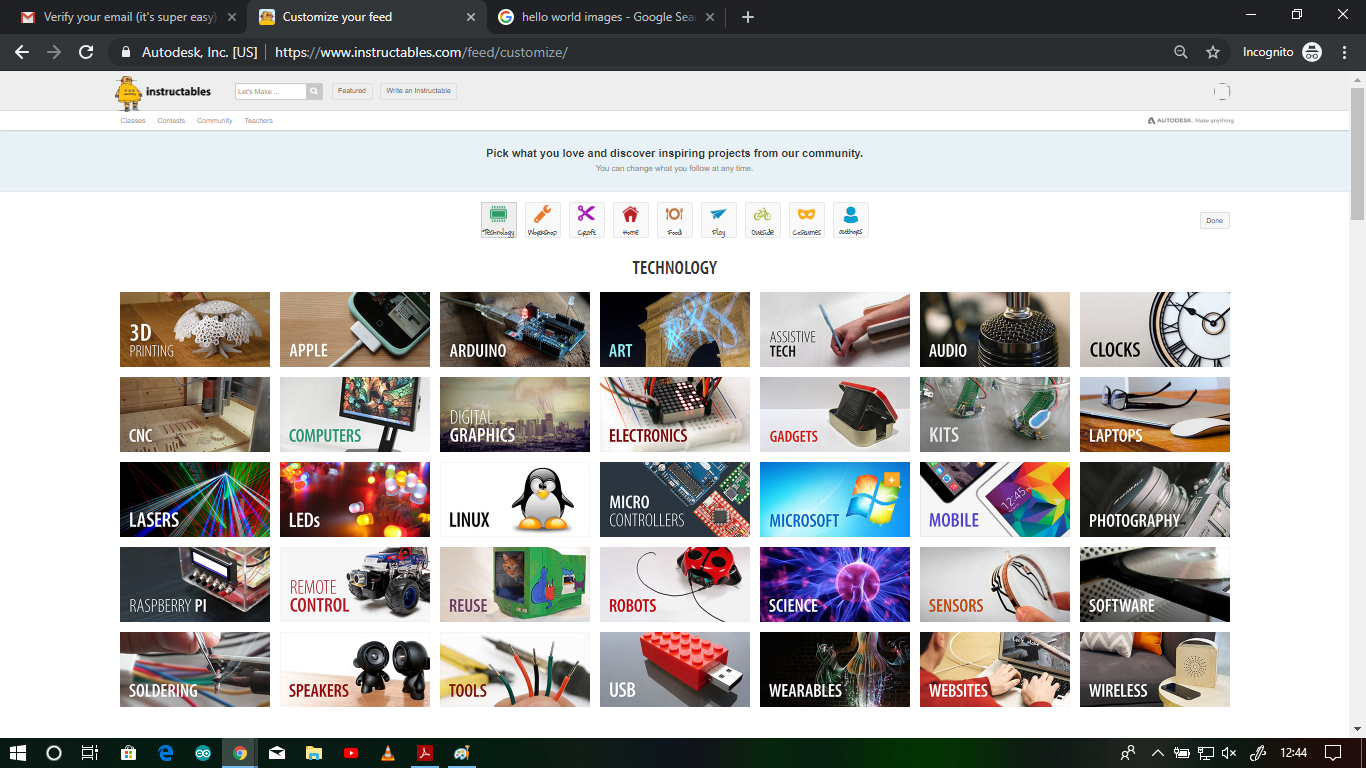The image size is (1366, 768).
Task: Click Chrome's back arrow
Action: coord(22,52)
